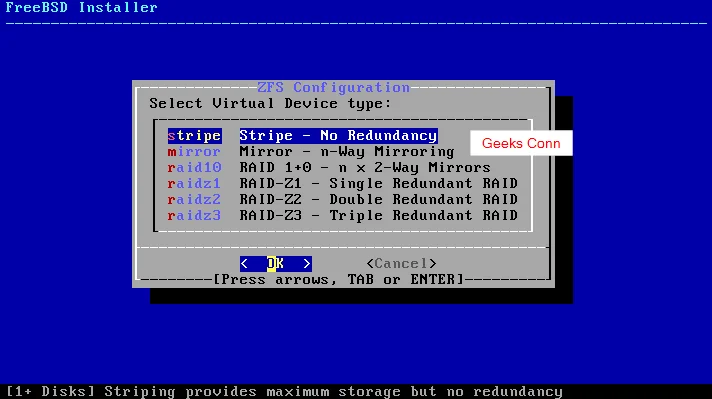Screen dimensions: 712x399
Task: Select the mirror n-Way Mirroring option
Action: 194,152
